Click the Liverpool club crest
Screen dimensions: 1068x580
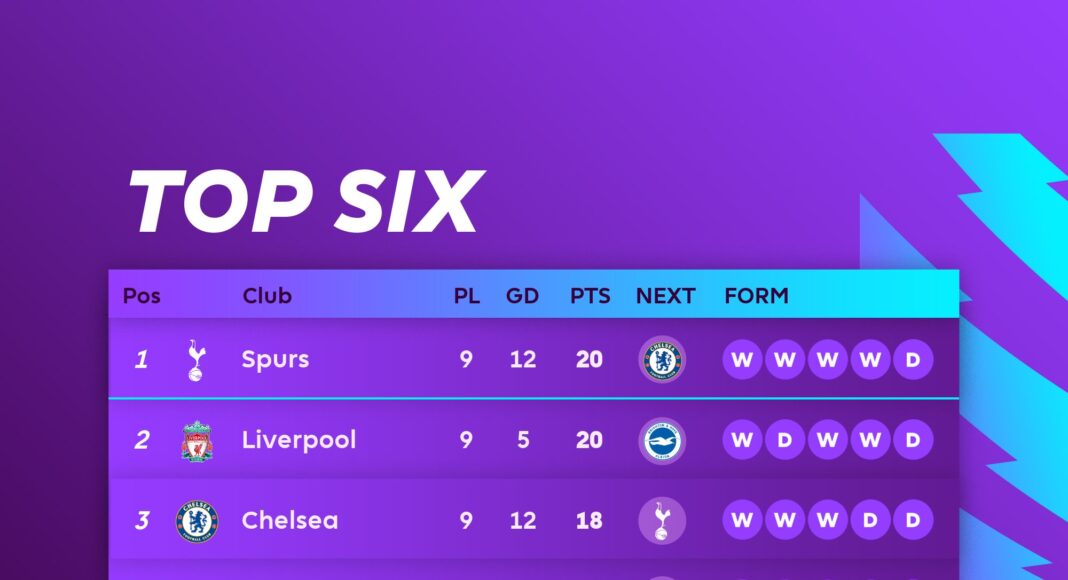click(197, 440)
